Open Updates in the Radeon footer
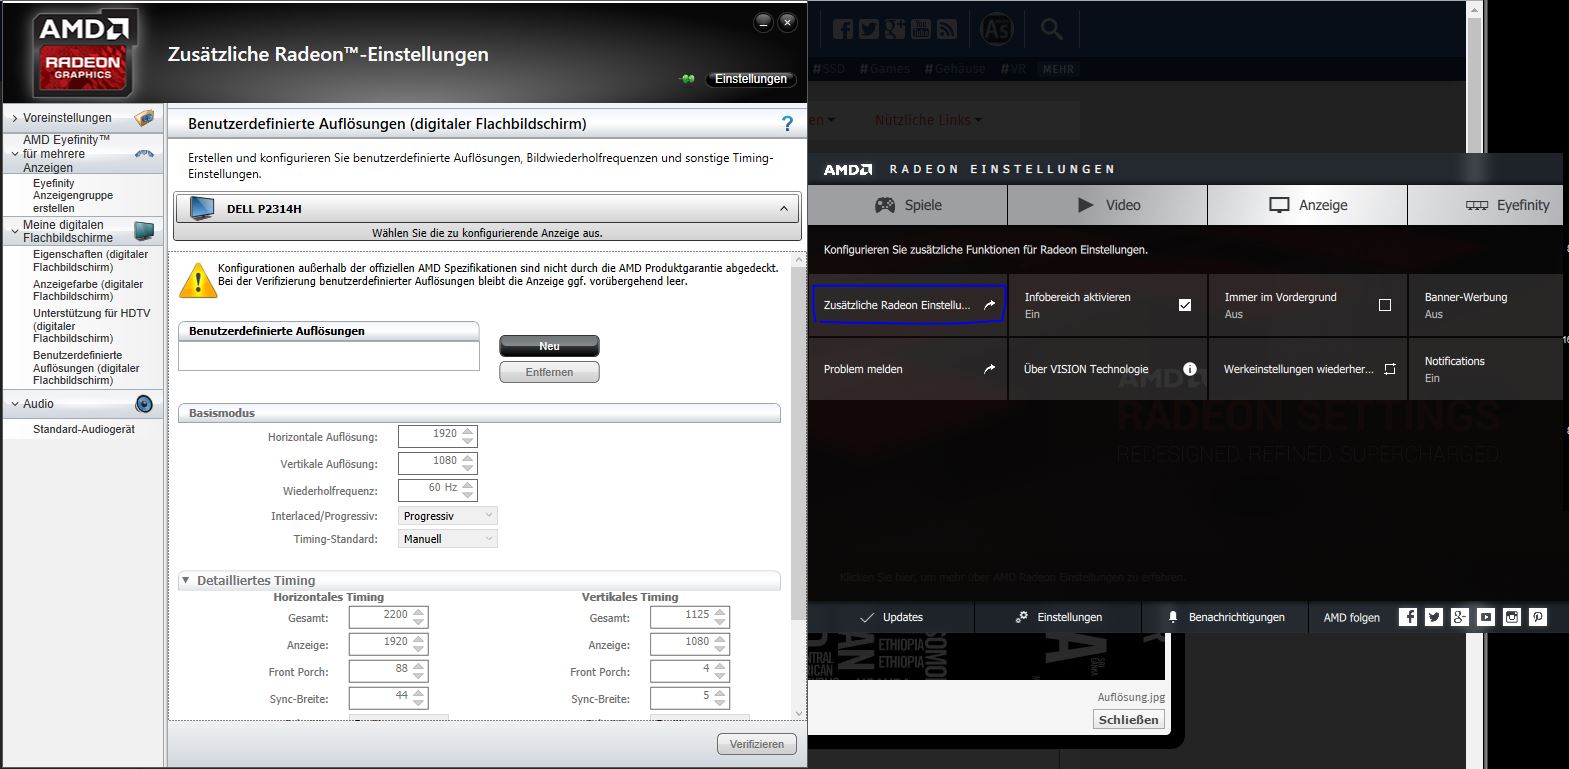This screenshot has height=769, width=1569. click(891, 617)
